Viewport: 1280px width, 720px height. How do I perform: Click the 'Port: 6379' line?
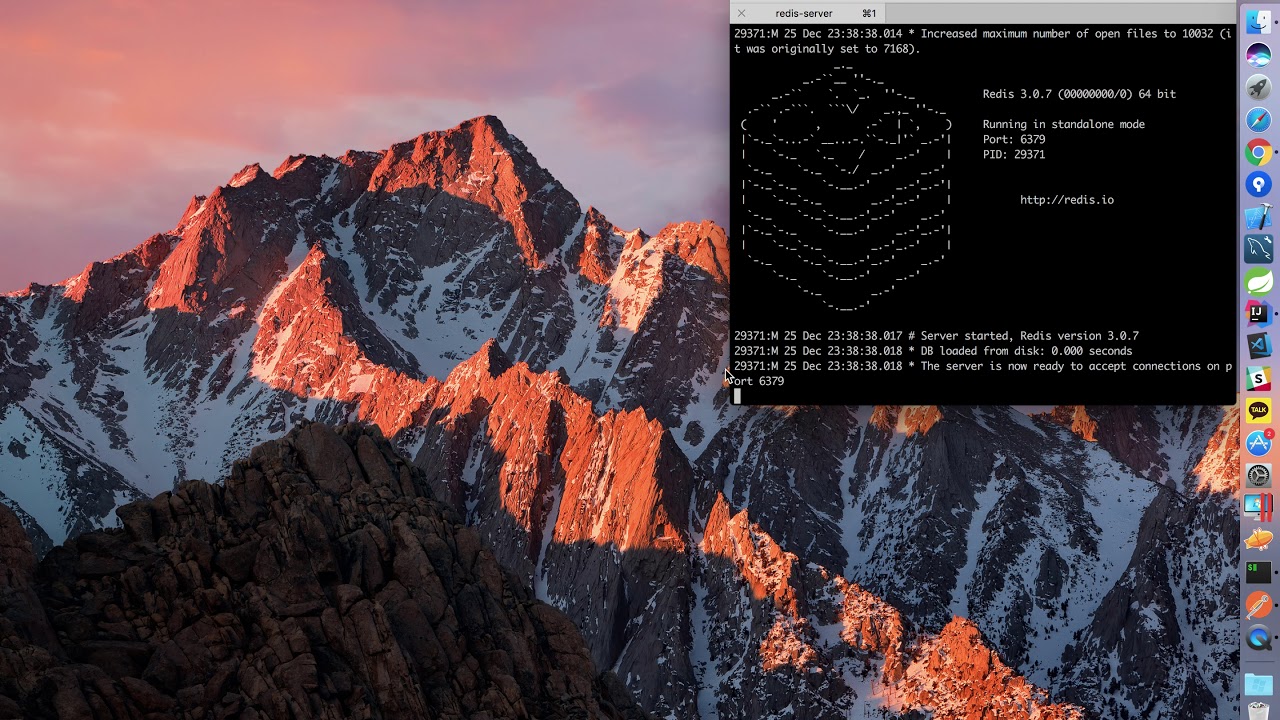tap(1014, 139)
